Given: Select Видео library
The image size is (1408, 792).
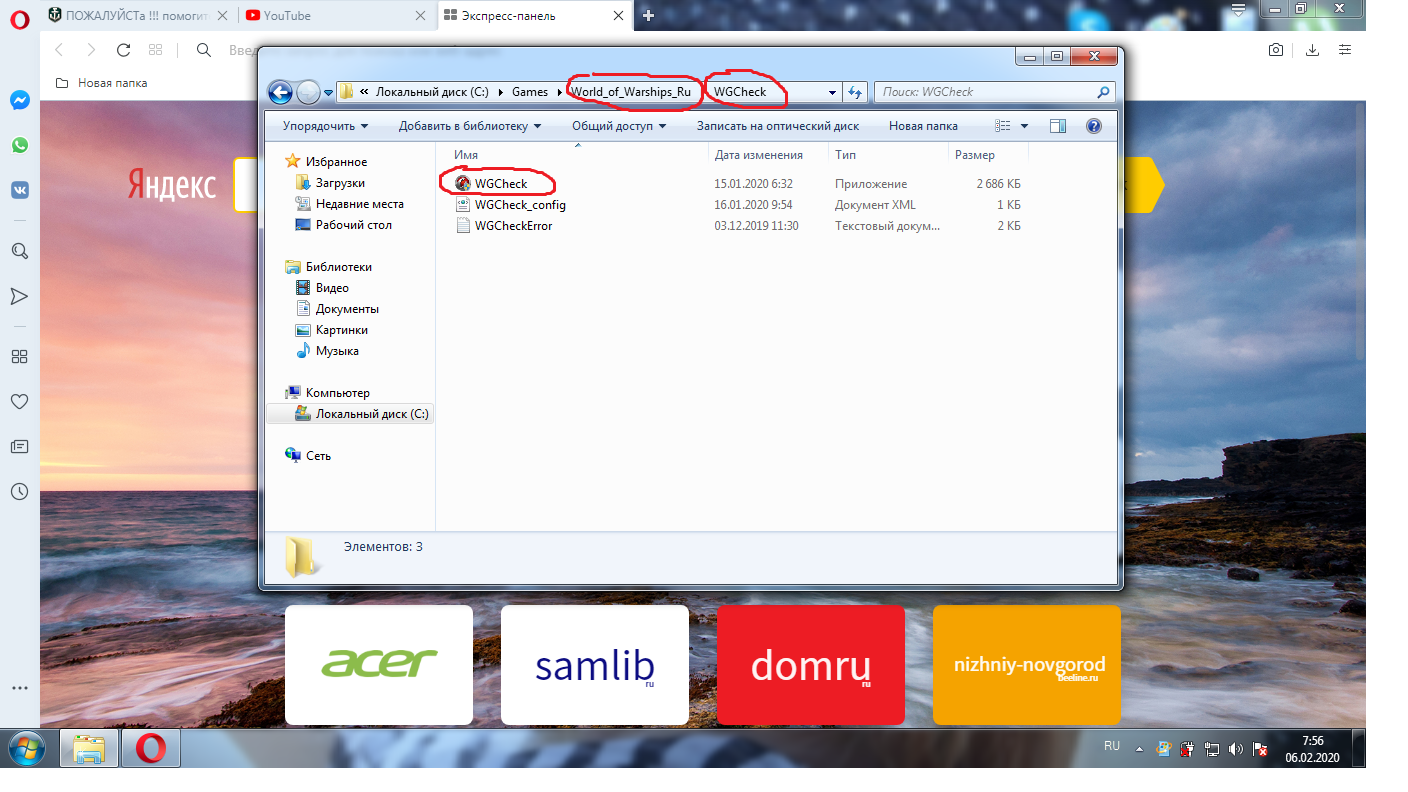Looking at the screenshot, I should click(332, 288).
